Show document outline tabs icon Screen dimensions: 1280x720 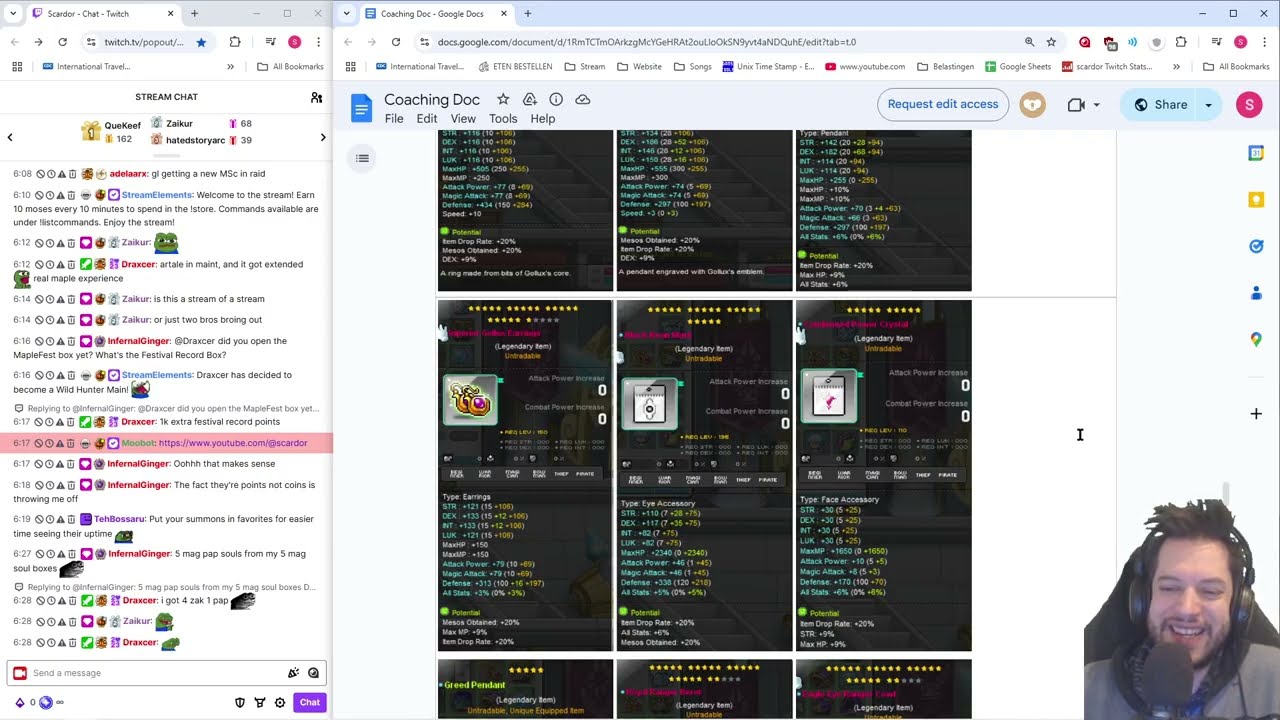coord(362,158)
